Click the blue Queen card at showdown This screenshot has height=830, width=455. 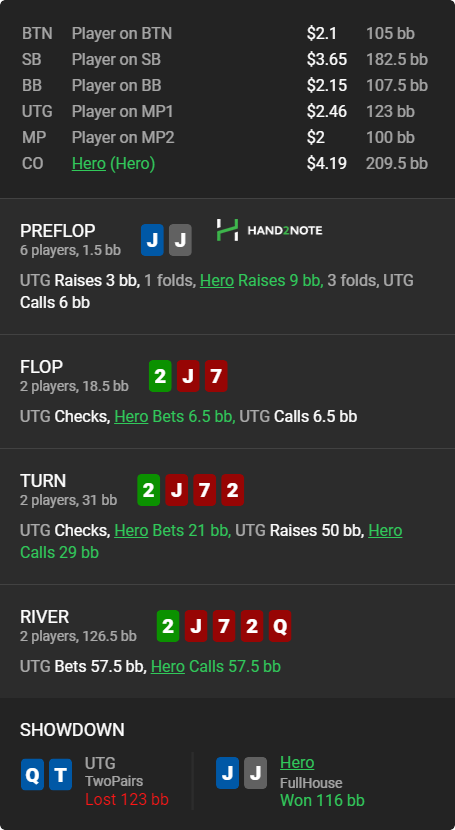[x=32, y=774]
